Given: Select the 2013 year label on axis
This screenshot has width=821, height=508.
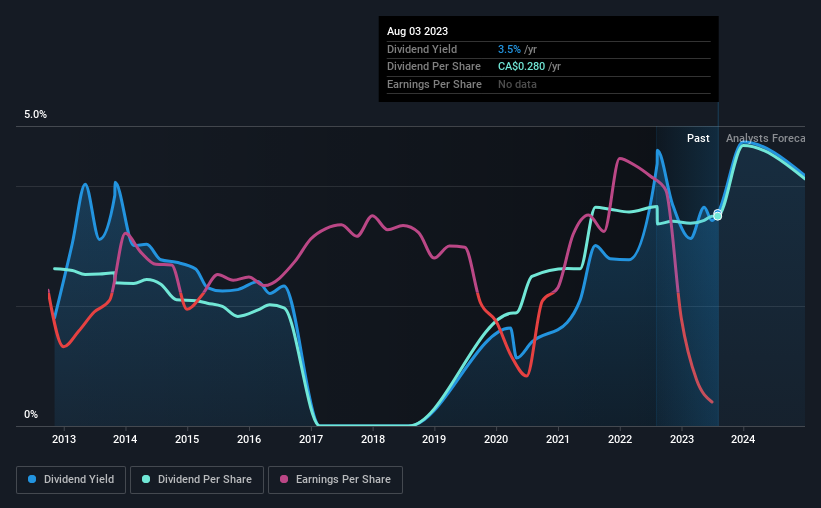Looking at the screenshot, I should click(x=64, y=439).
